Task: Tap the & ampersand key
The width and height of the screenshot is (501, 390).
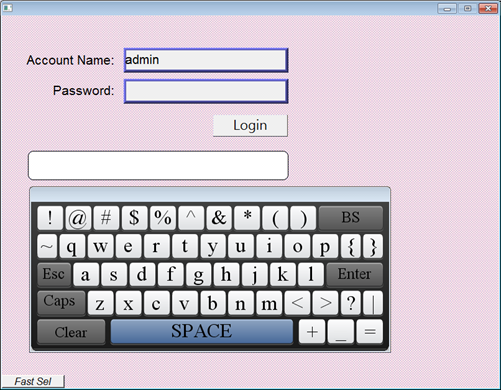Action: click(x=219, y=218)
